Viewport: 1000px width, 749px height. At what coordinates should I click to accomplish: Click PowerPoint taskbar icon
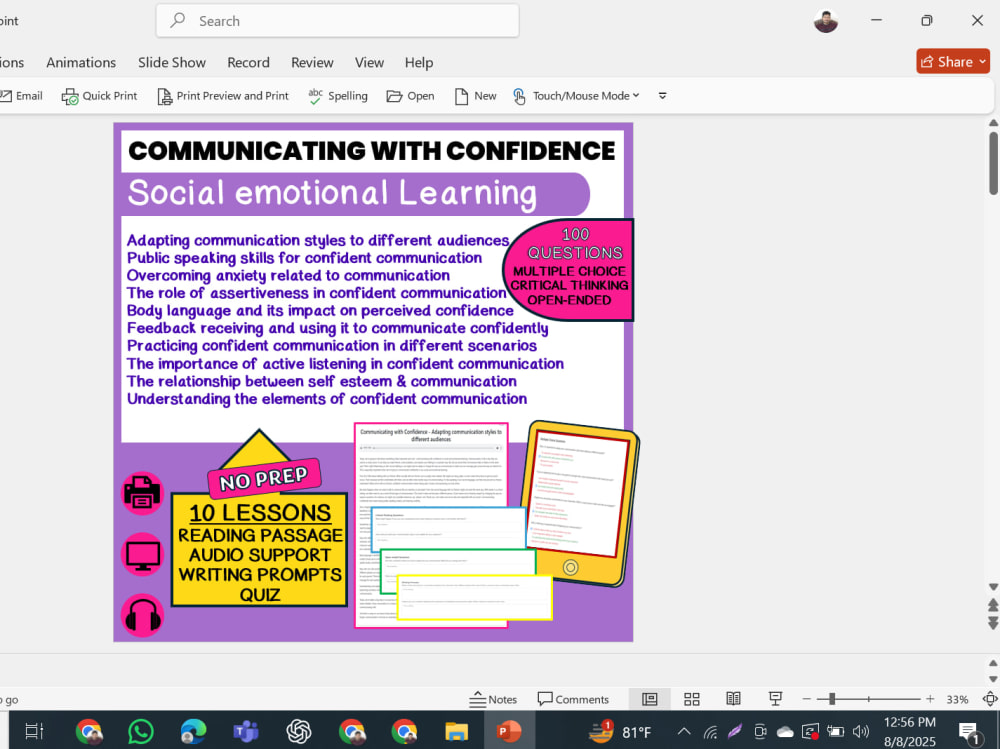point(508,731)
